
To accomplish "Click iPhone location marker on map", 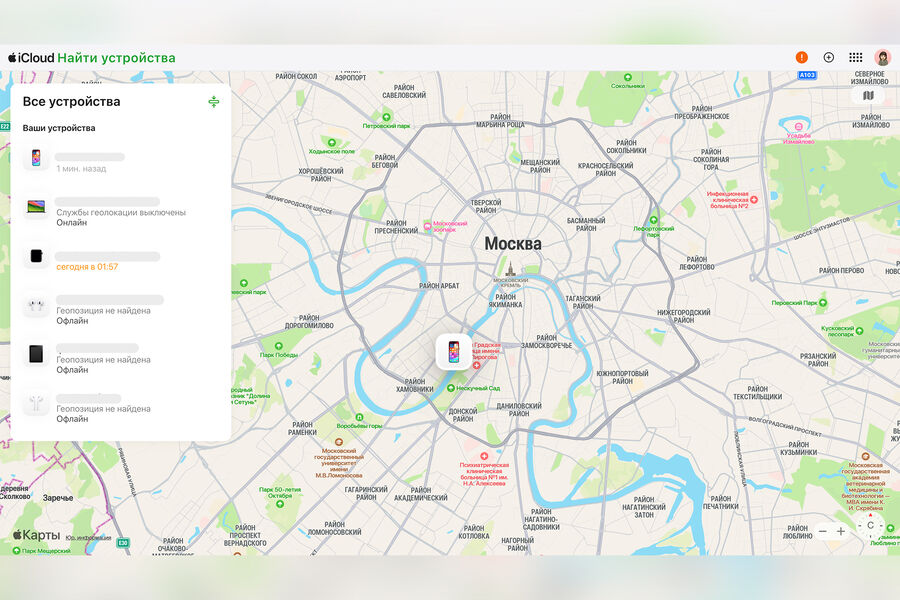I will click(453, 351).
